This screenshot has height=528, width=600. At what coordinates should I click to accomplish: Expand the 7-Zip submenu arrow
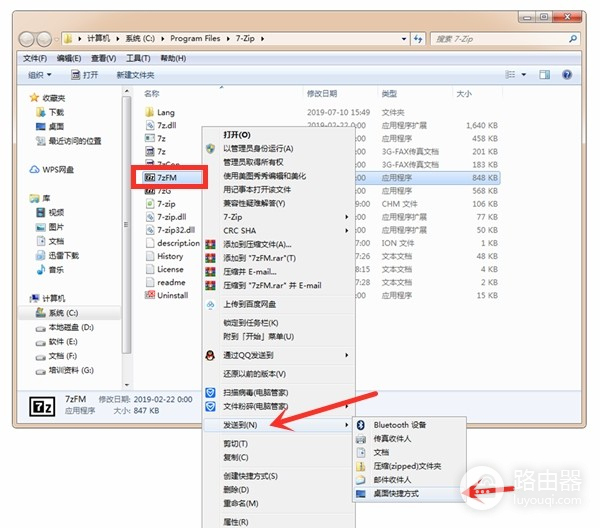347,217
